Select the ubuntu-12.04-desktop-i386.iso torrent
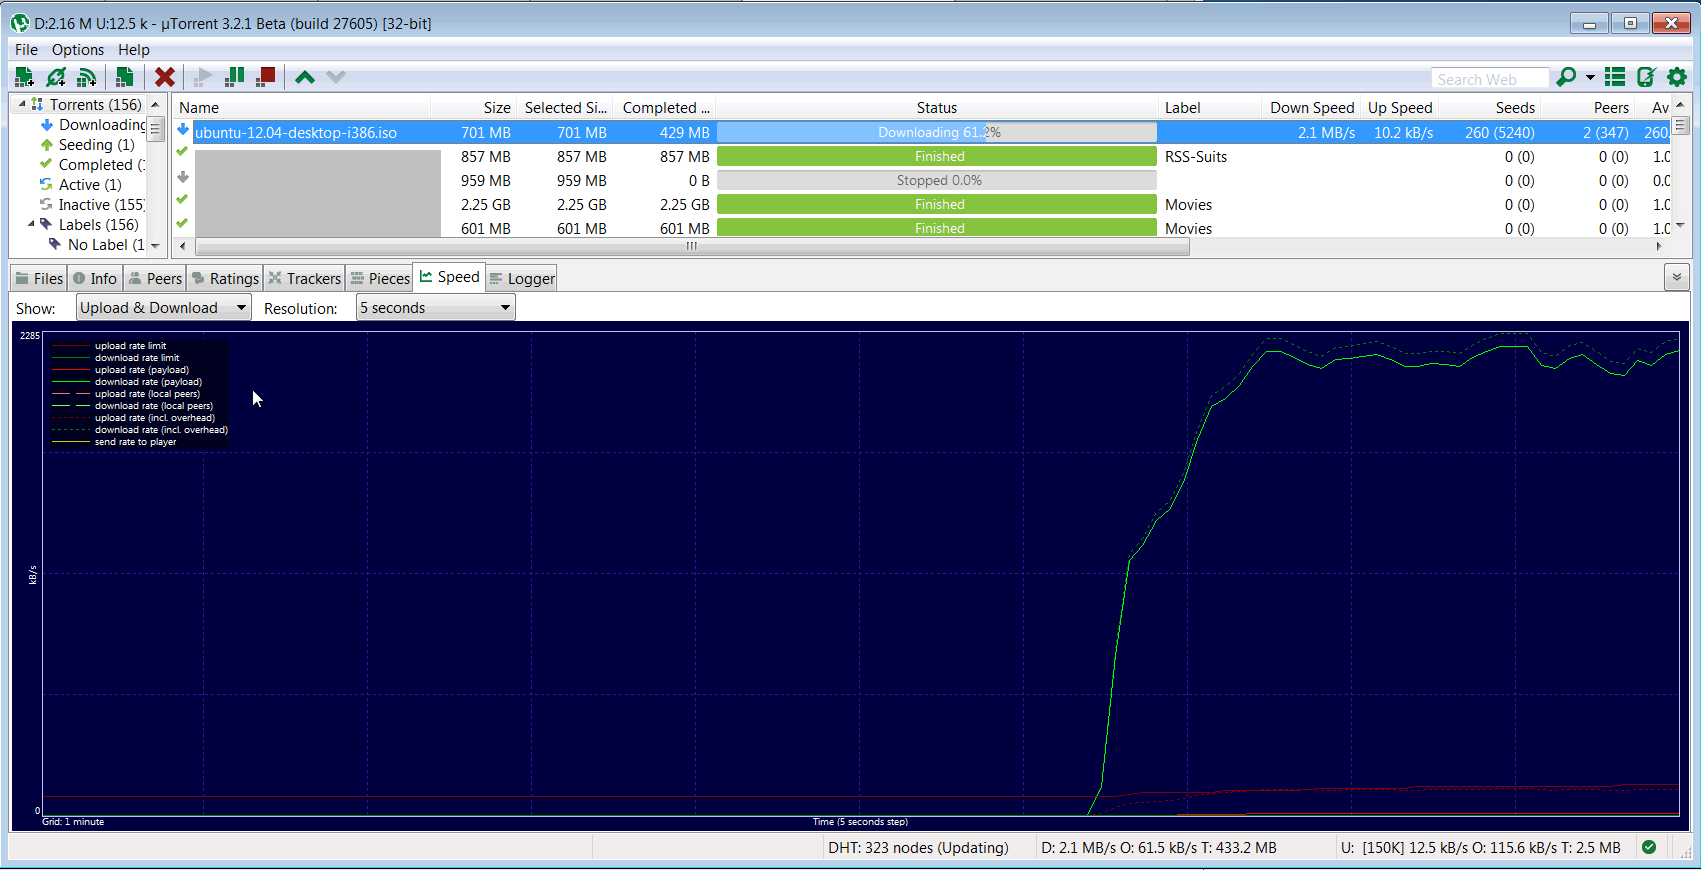1701x870 pixels. [x=296, y=132]
